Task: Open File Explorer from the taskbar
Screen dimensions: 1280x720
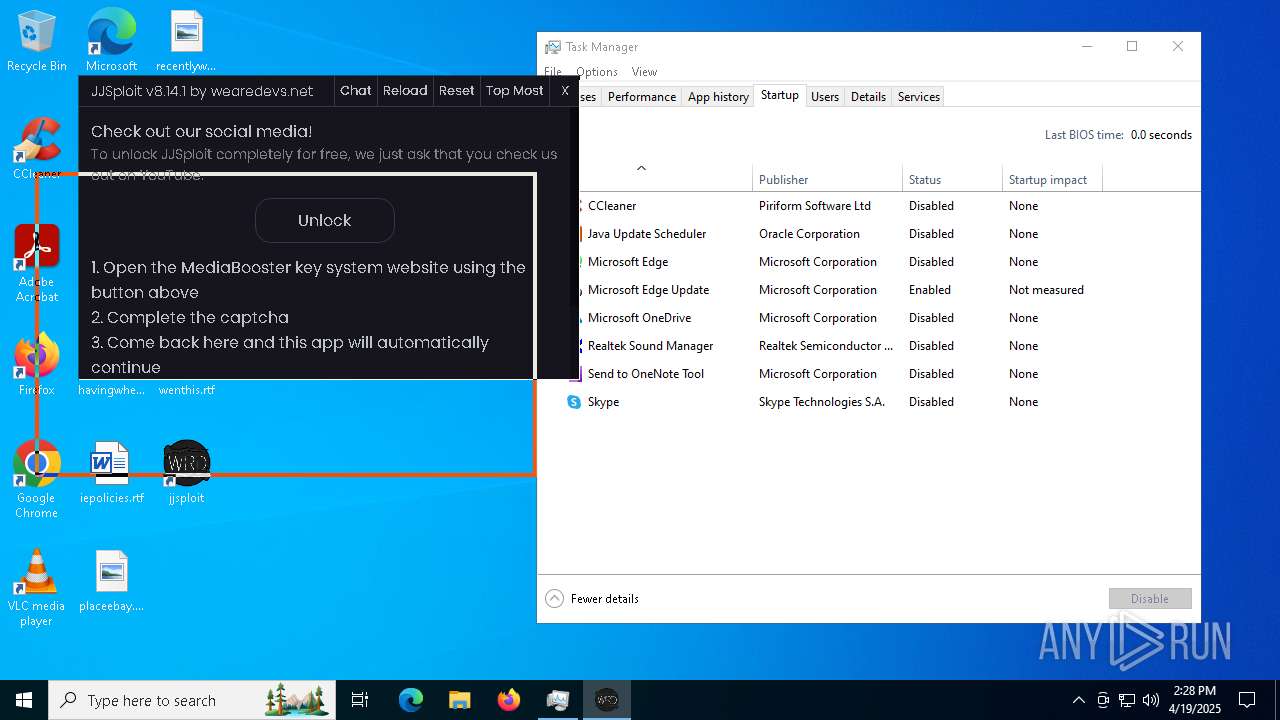Action: (459, 700)
